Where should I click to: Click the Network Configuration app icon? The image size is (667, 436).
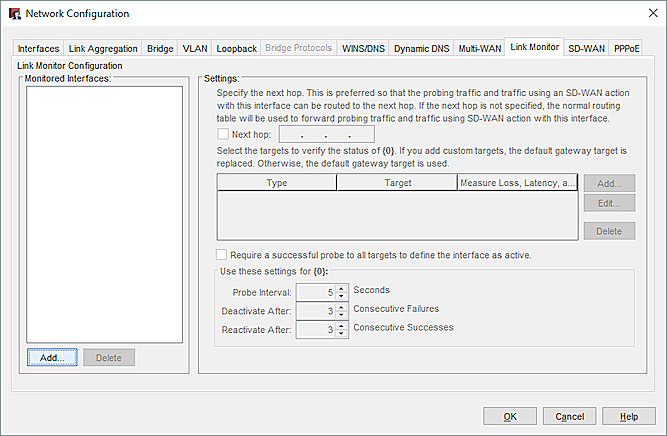pyautogui.click(x=16, y=13)
